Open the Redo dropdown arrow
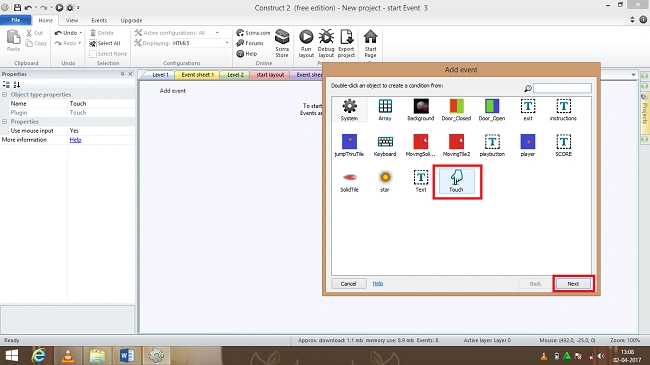650x365 pixels. pyautogui.click(x=80, y=43)
